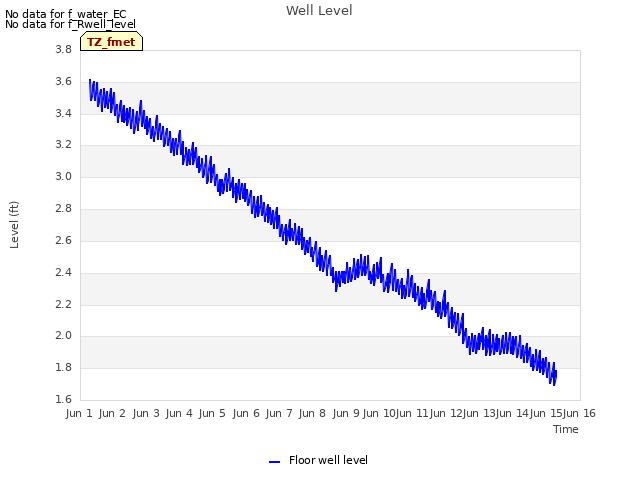Viewport: 640px width, 480px height.
Task: Click the Jun 12 x-axis tick label
Action: click(x=446, y=413)
